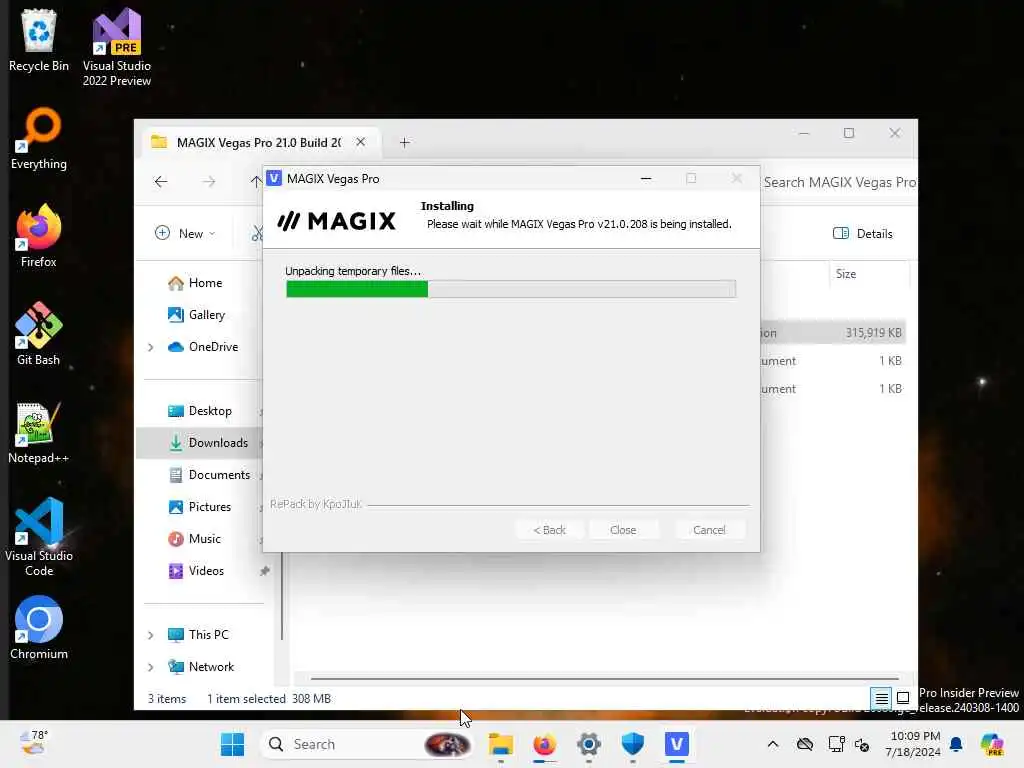Open the Git Bash desktop icon
Screen dimensions: 1024x768
pyautogui.click(x=39, y=334)
